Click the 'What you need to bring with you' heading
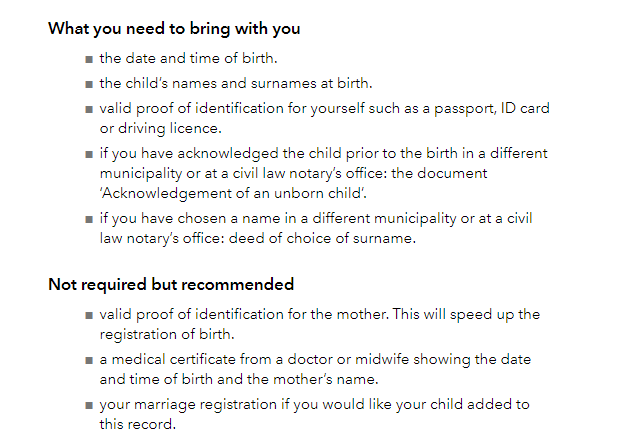This screenshot has width=622, height=445. coord(174,29)
